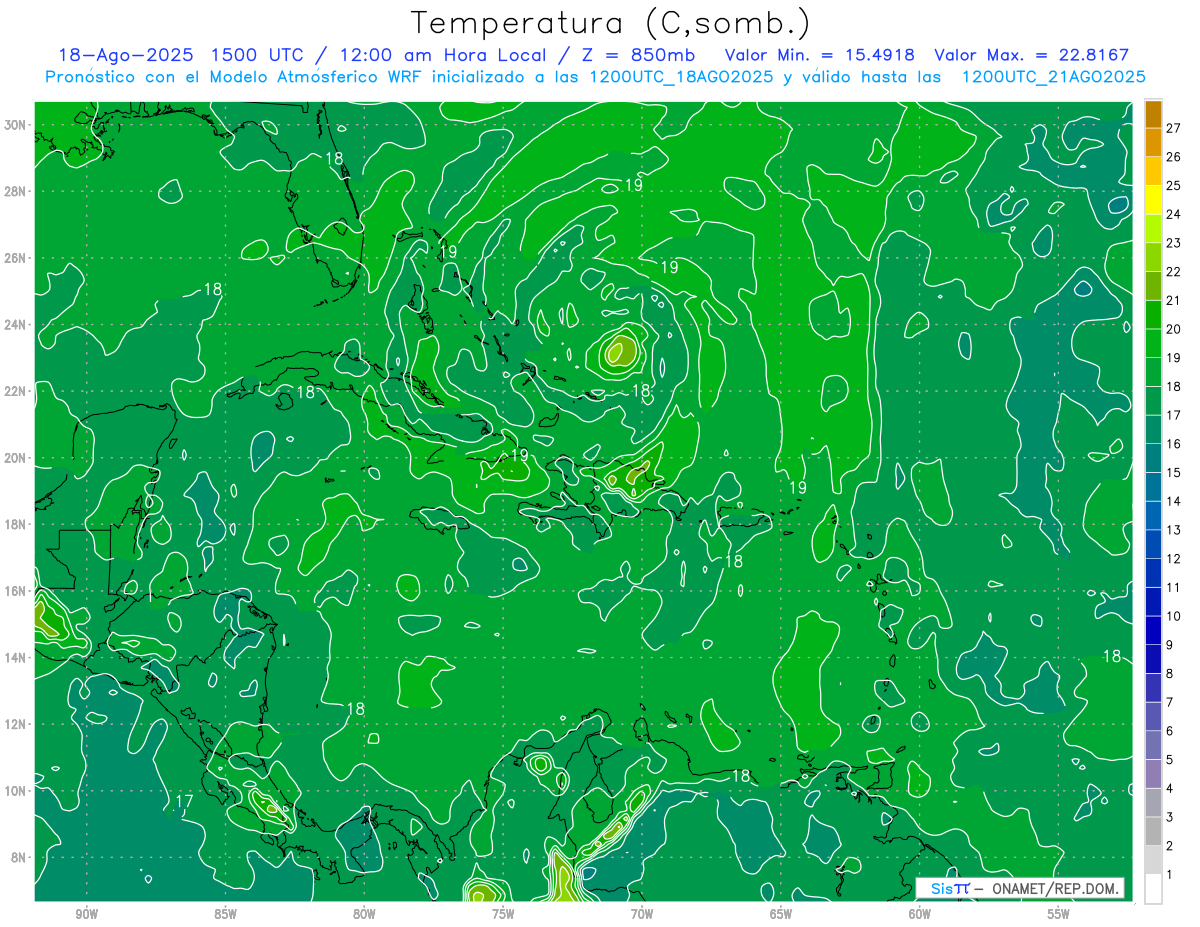
Task: Click the legend value "13"
Action: [x=1173, y=530]
